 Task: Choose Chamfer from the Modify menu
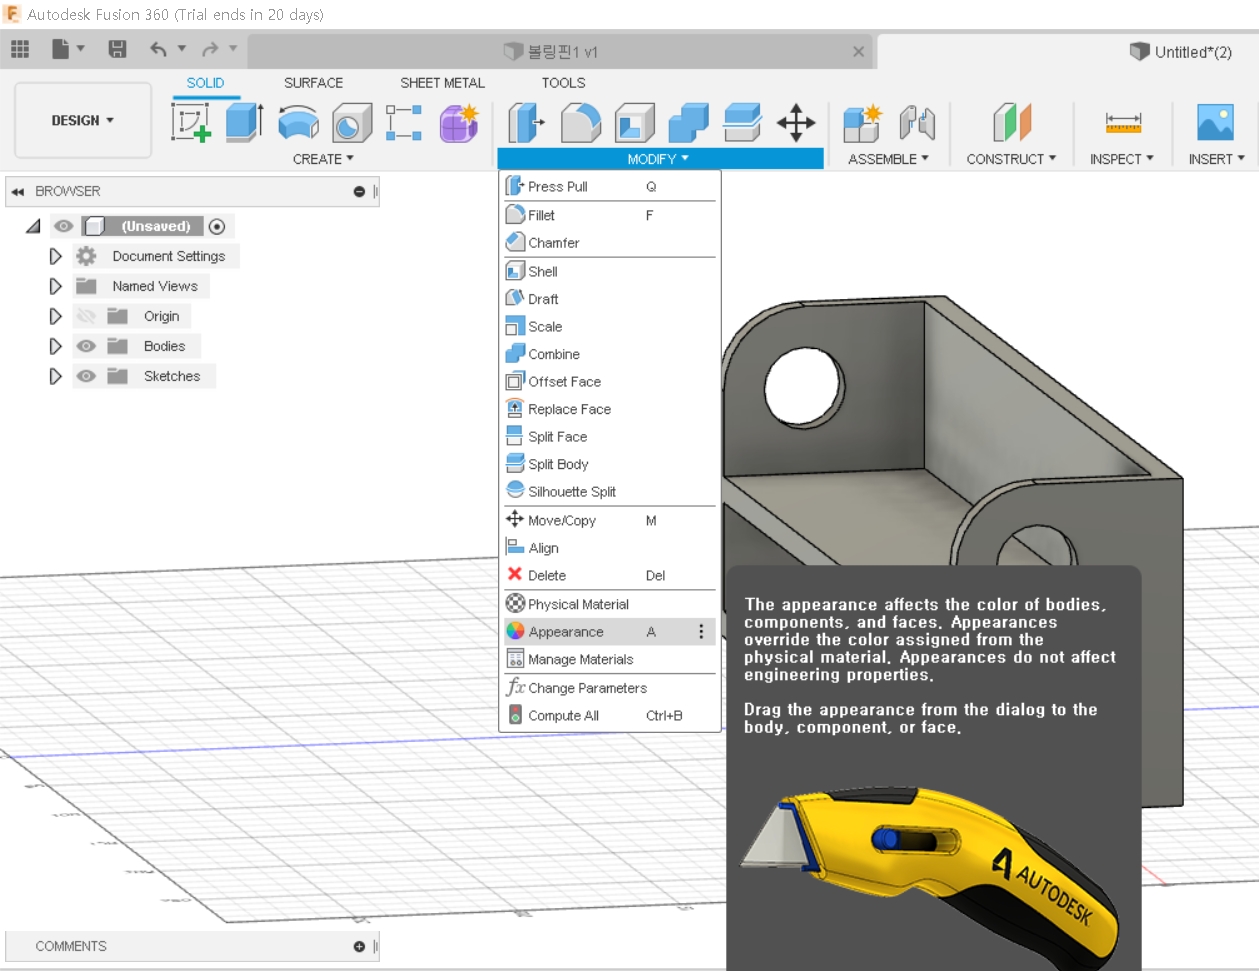coord(610,243)
